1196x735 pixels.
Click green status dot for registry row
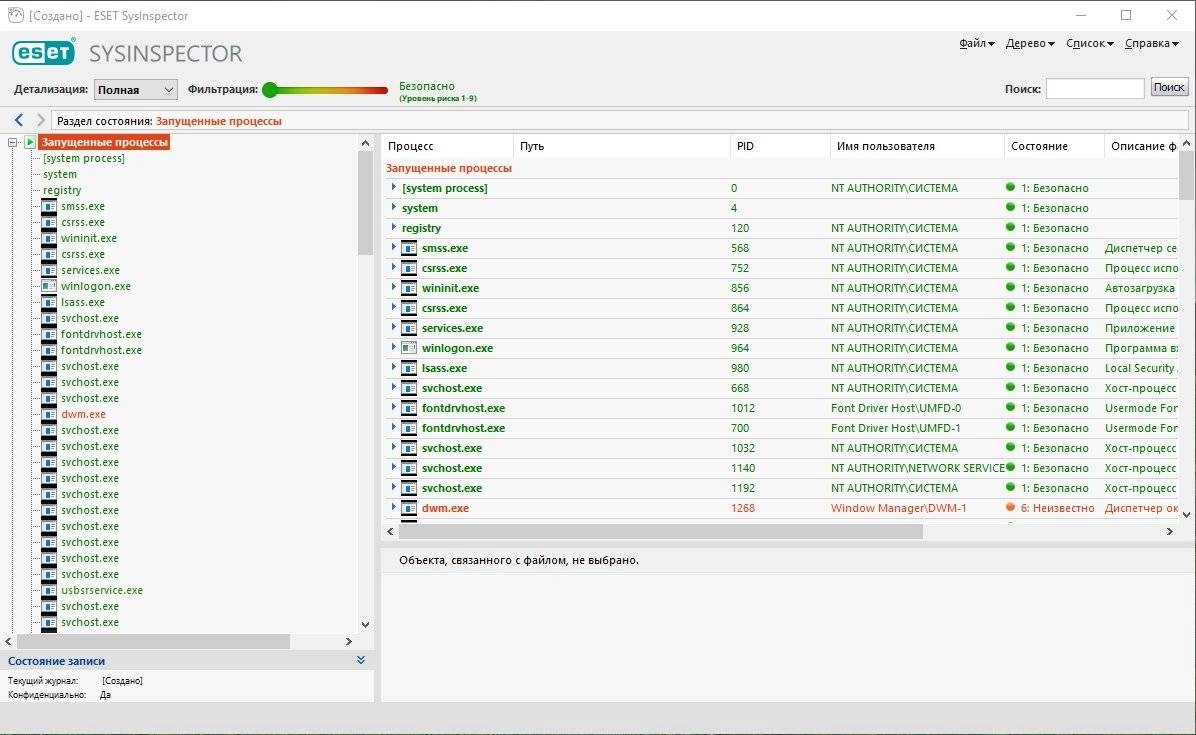(1011, 227)
